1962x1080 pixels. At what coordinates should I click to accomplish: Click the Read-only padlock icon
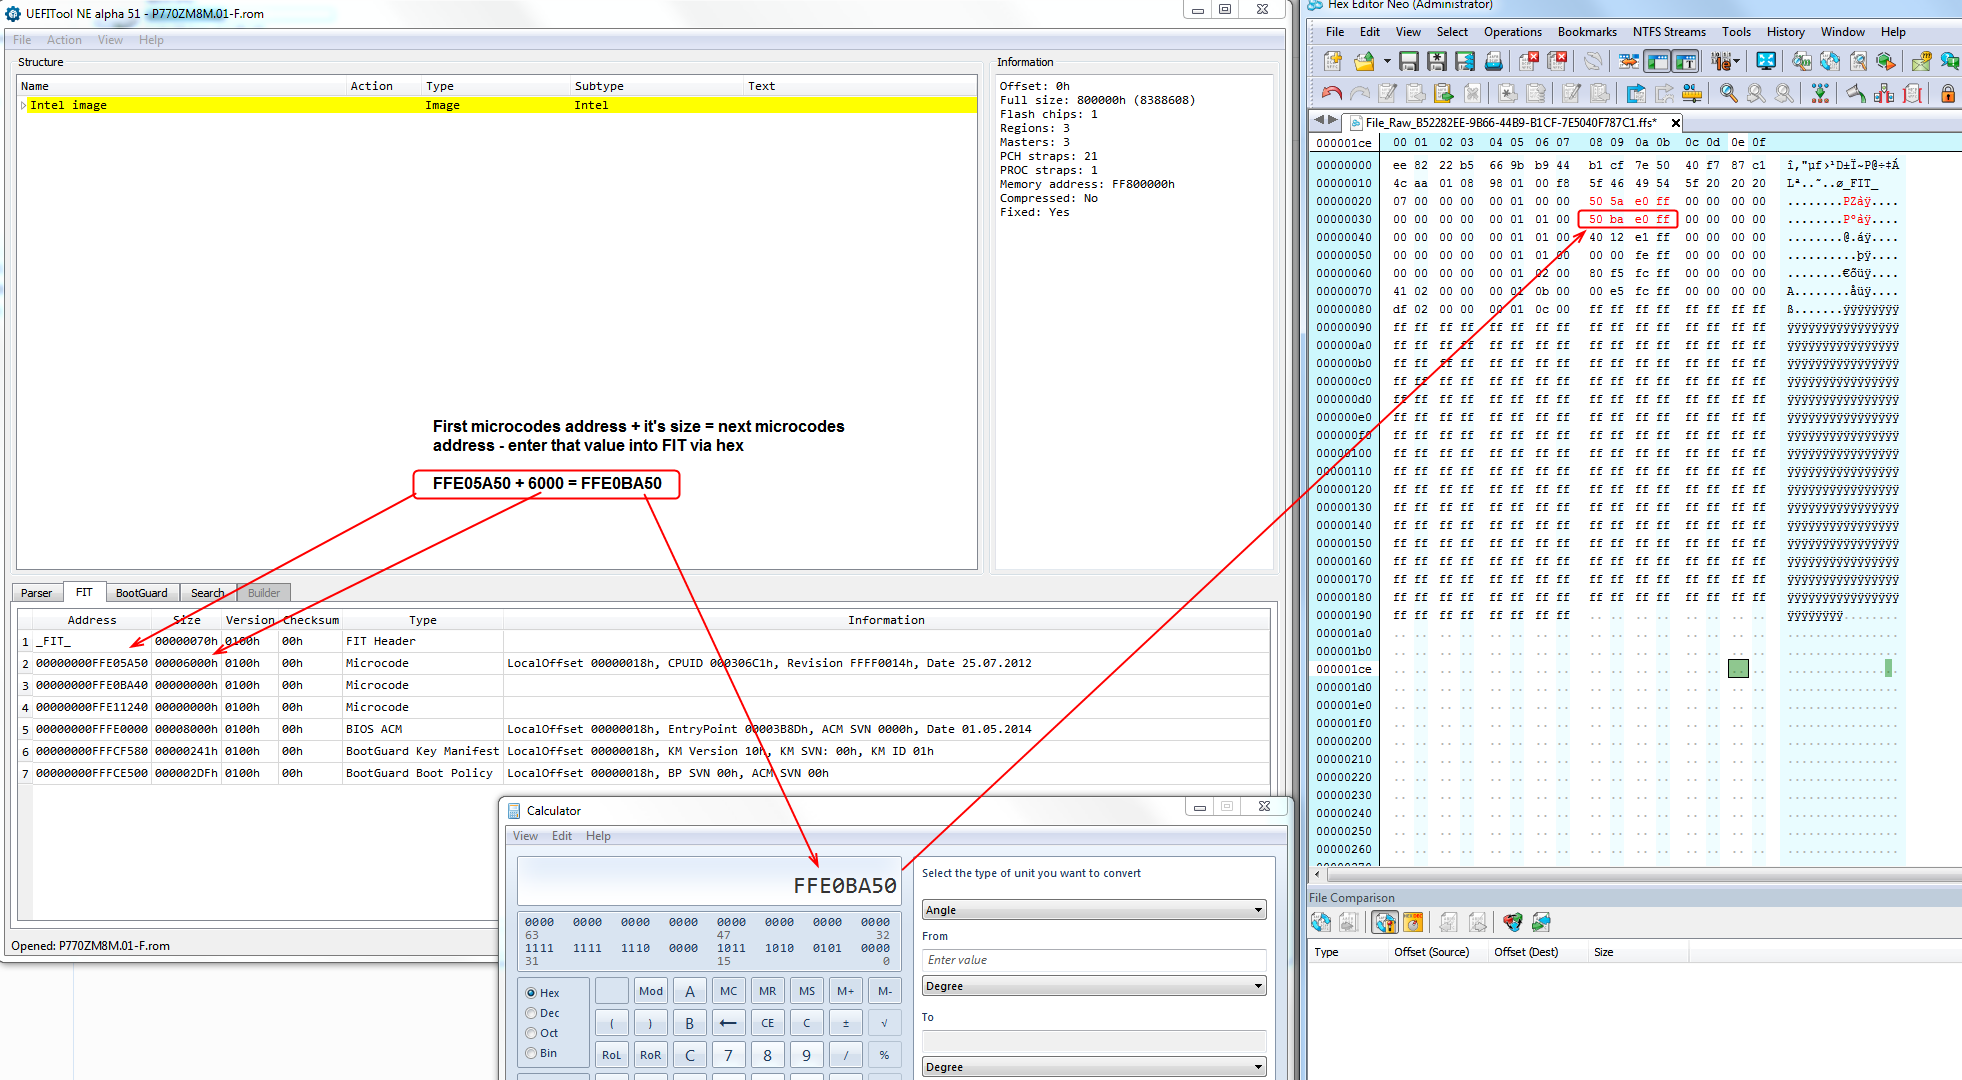pyautogui.click(x=1948, y=93)
